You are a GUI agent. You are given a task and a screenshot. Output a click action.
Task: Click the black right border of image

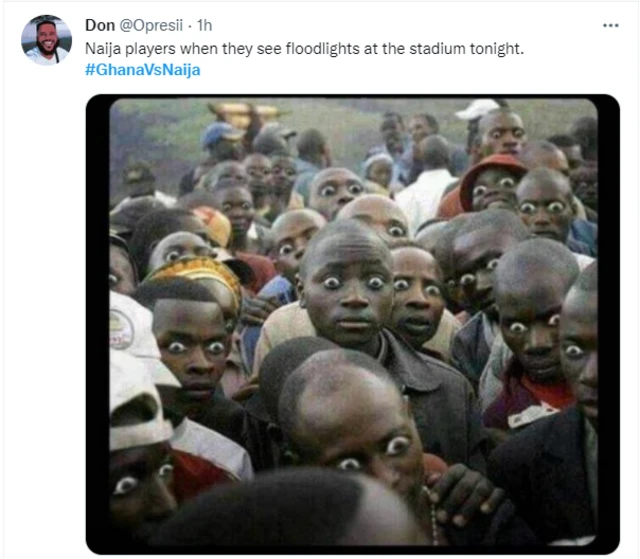(x=609, y=324)
